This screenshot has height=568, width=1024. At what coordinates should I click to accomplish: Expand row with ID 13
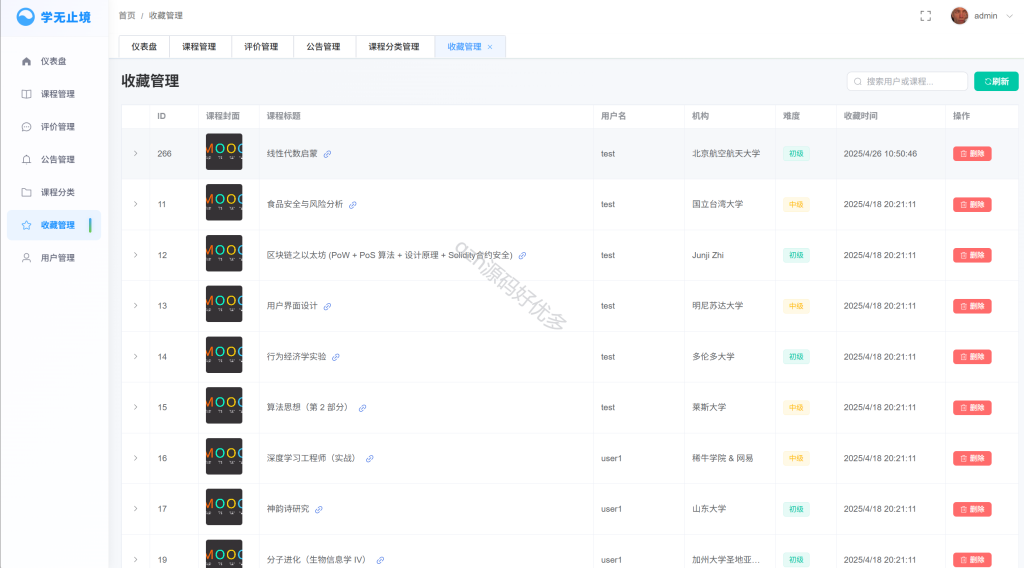(x=136, y=306)
